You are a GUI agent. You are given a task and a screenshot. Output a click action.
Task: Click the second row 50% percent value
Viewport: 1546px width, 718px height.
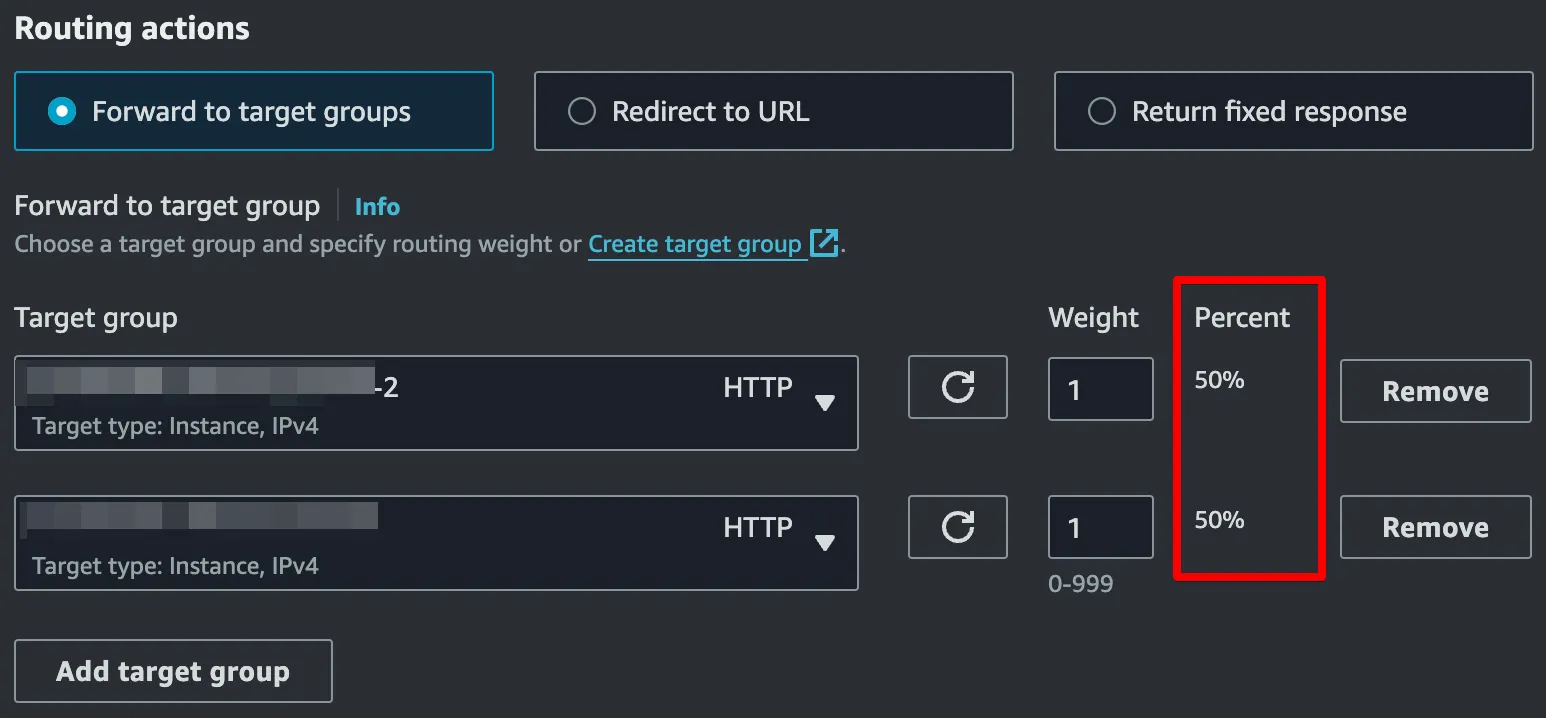point(1219,520)
